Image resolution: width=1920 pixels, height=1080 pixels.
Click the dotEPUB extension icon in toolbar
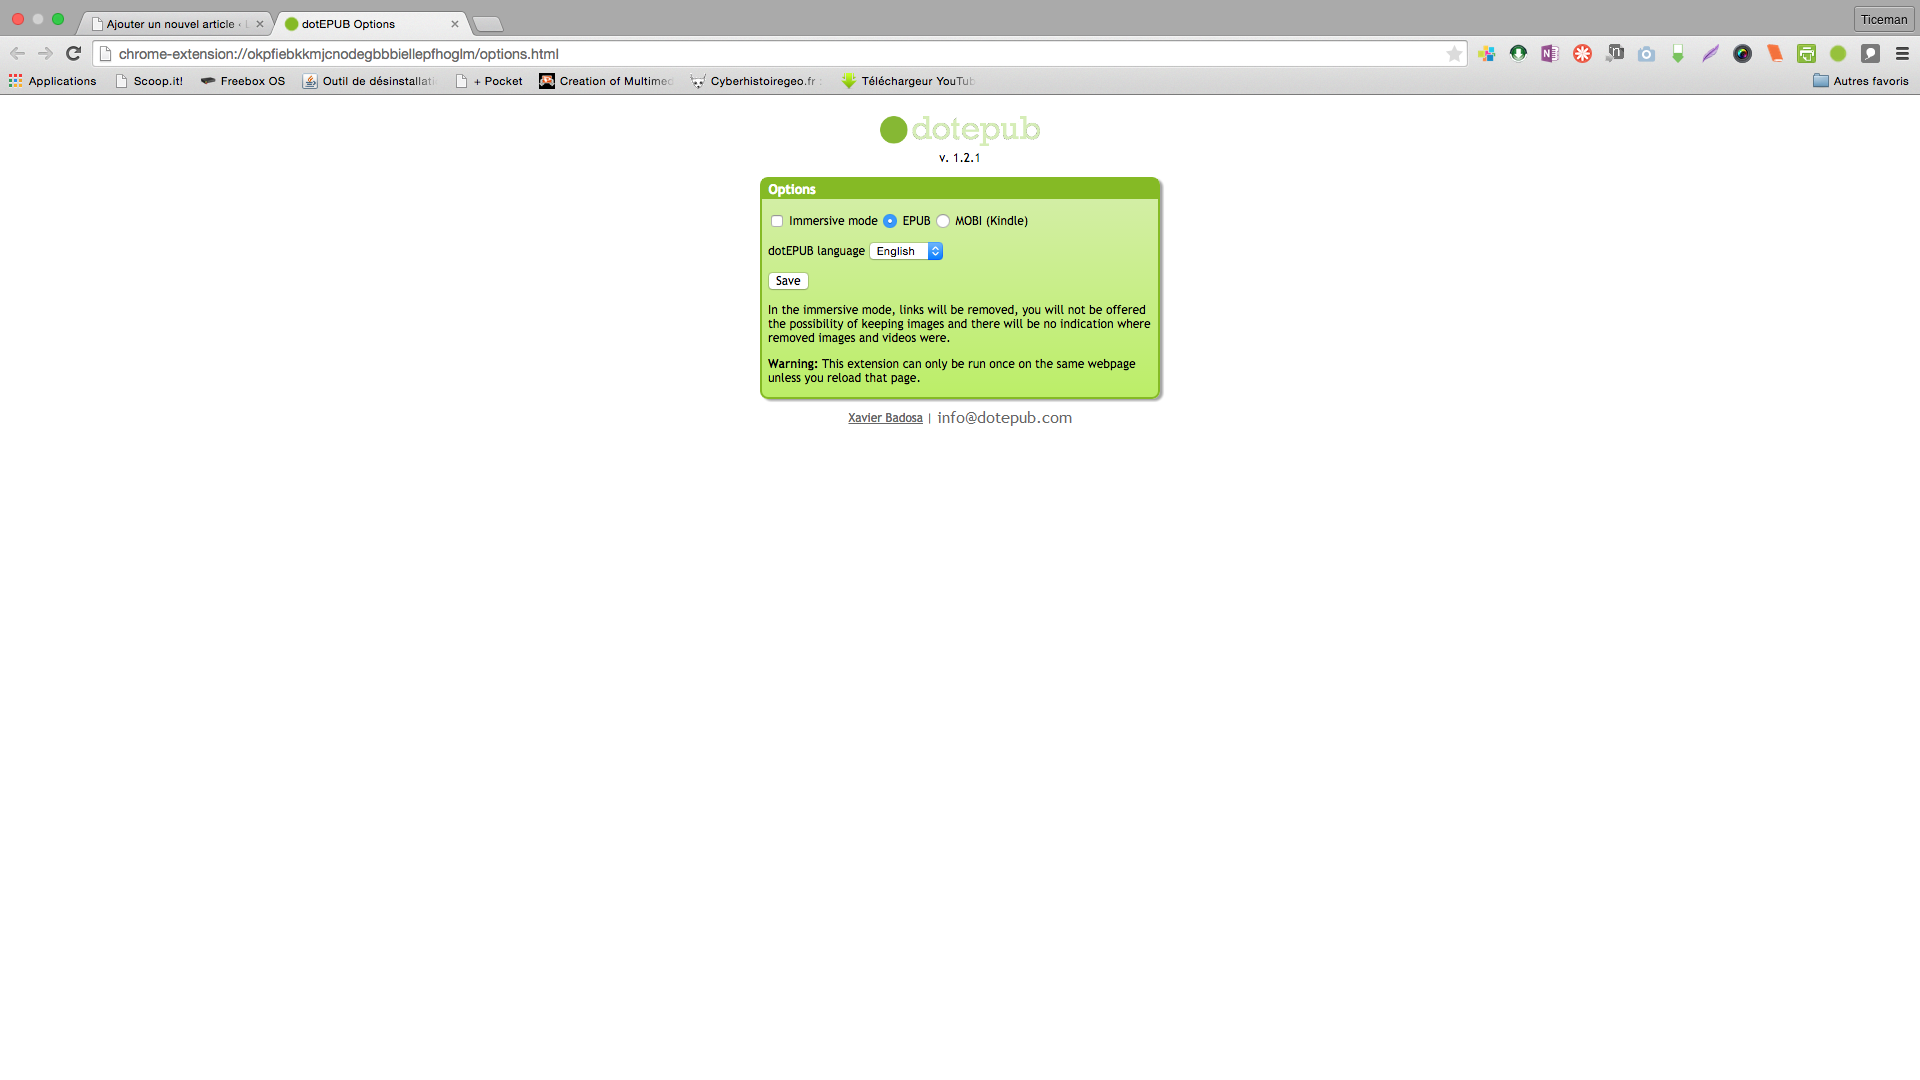1840,54
